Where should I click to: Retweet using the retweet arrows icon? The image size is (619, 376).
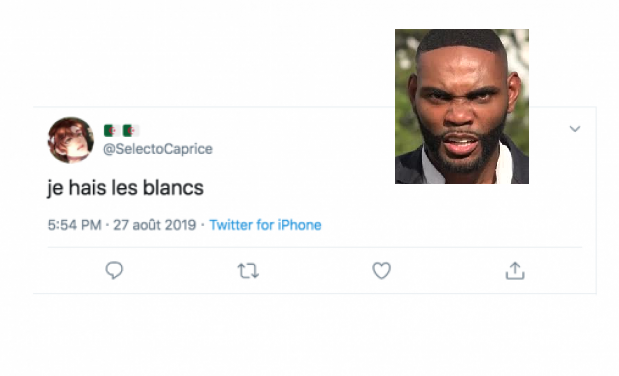(x=248, y=271)
